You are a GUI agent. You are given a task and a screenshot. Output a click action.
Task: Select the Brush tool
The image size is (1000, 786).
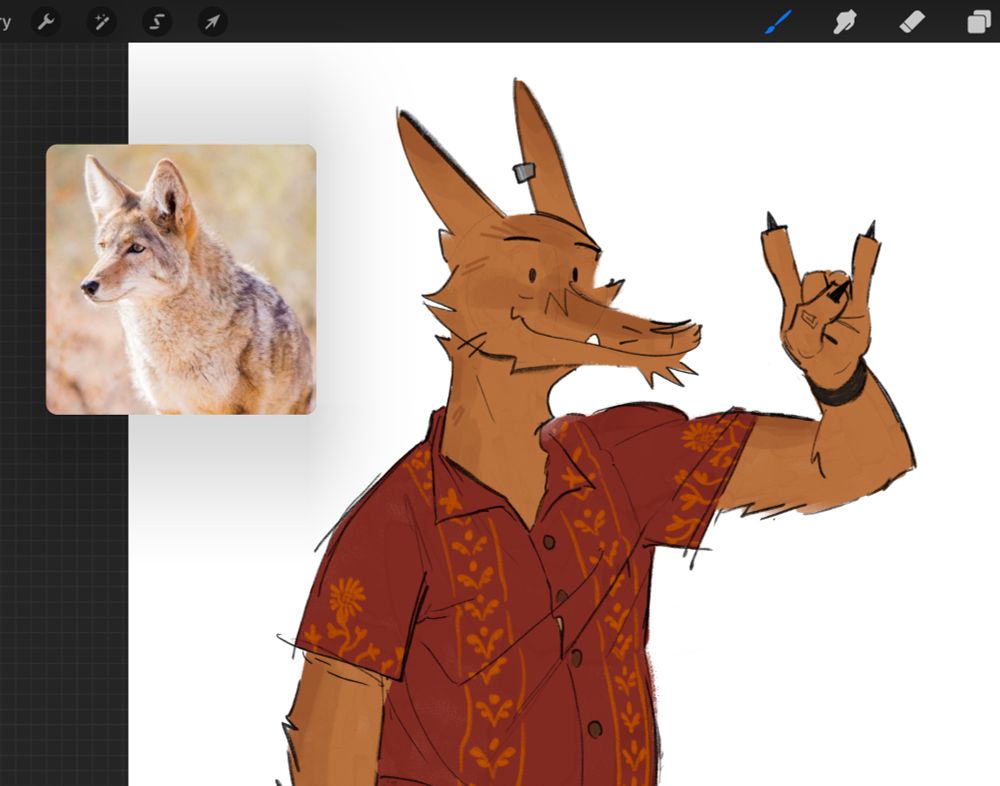779,22
